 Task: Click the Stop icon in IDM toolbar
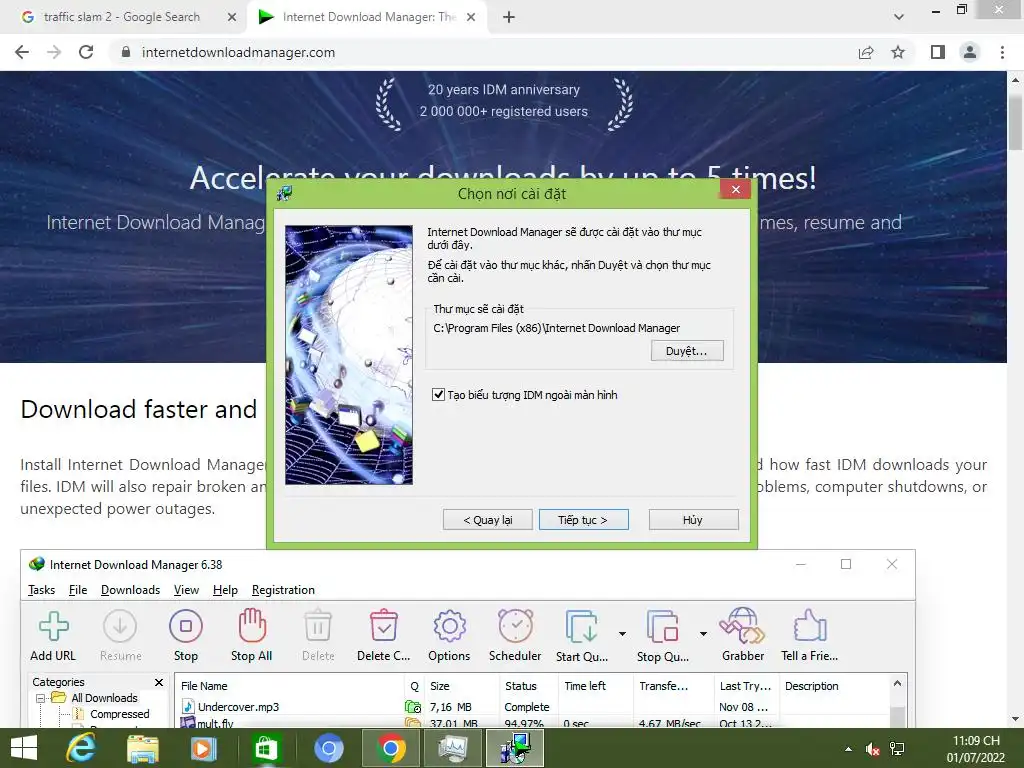click(185, 626)
